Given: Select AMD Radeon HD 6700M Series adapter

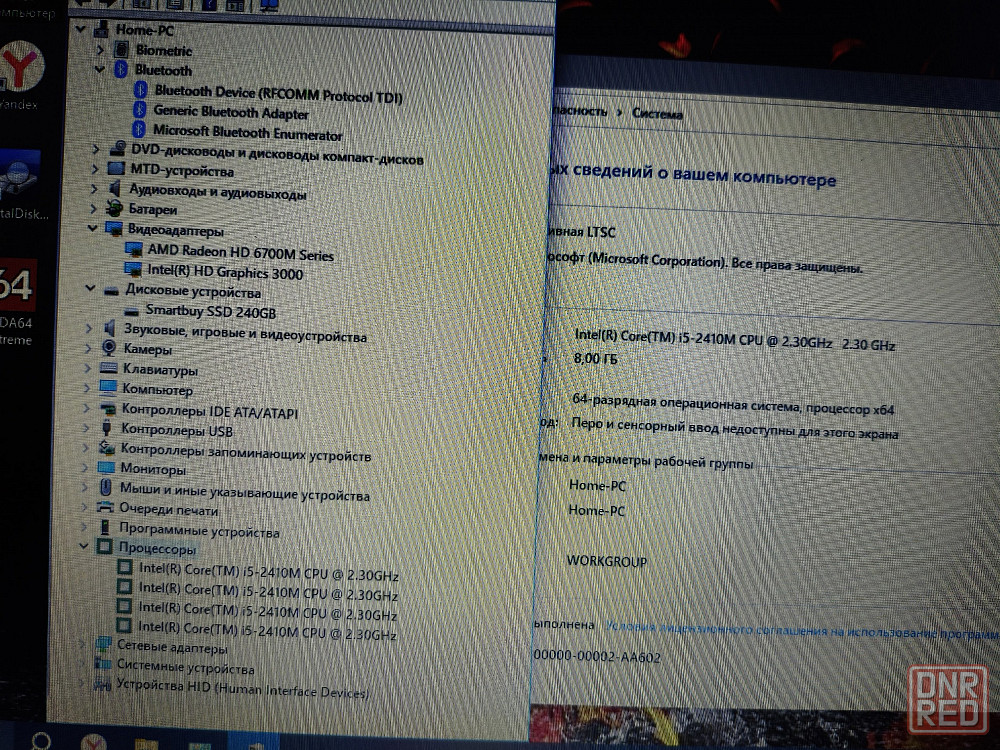Looking at the screenshot, I should pos(240,252).
